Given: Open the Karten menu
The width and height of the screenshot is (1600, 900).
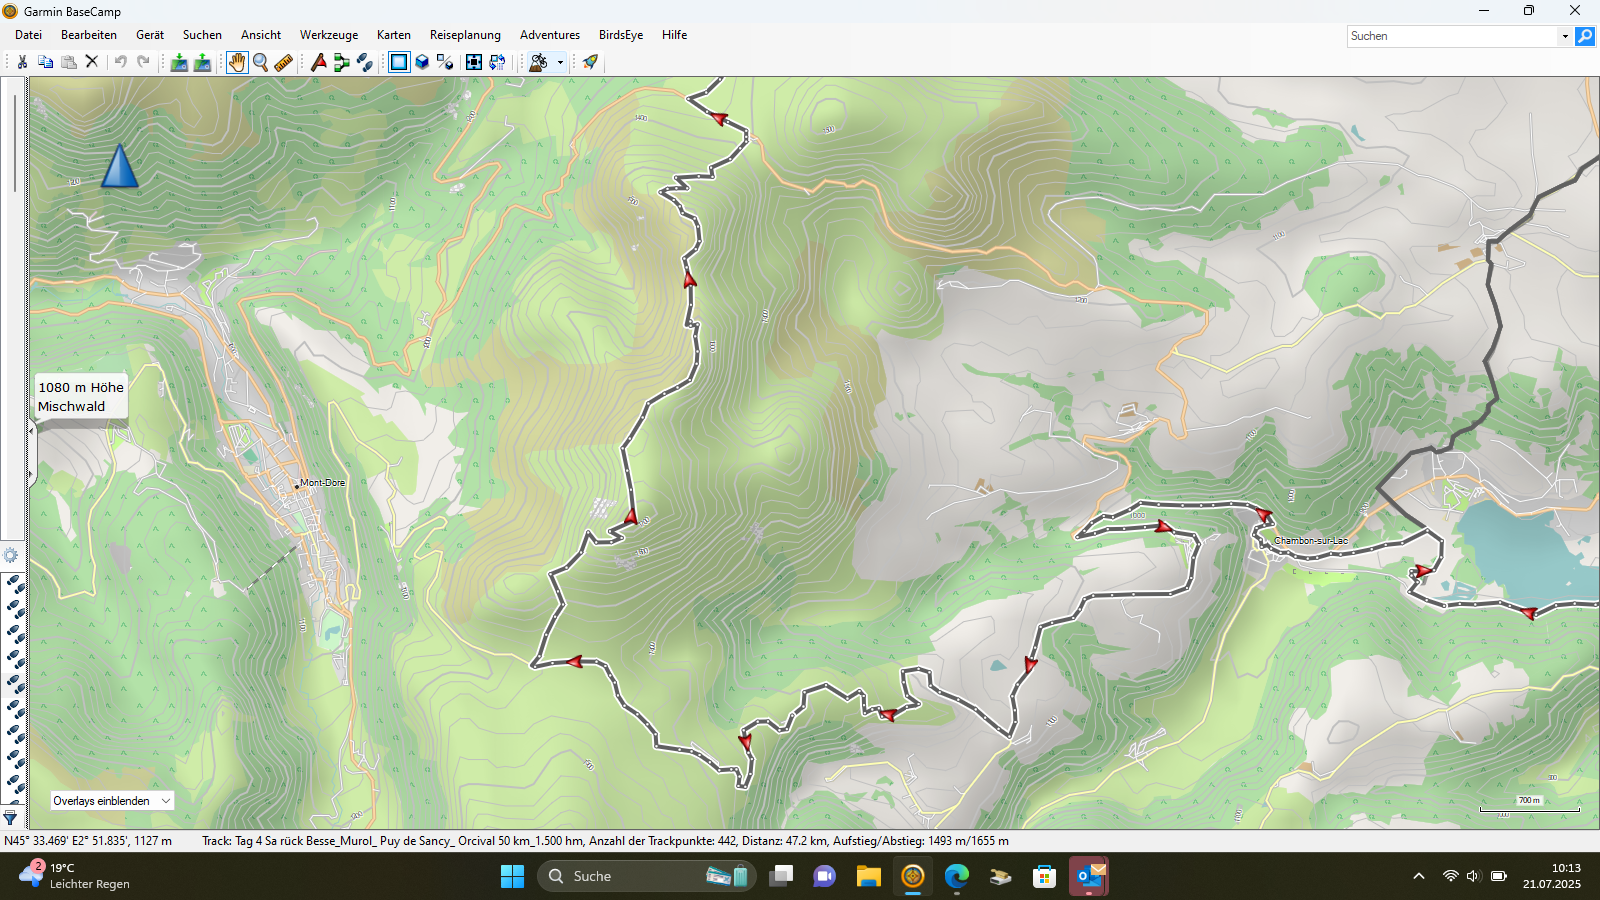Looking at the screenshot, I should coord(393,35).
